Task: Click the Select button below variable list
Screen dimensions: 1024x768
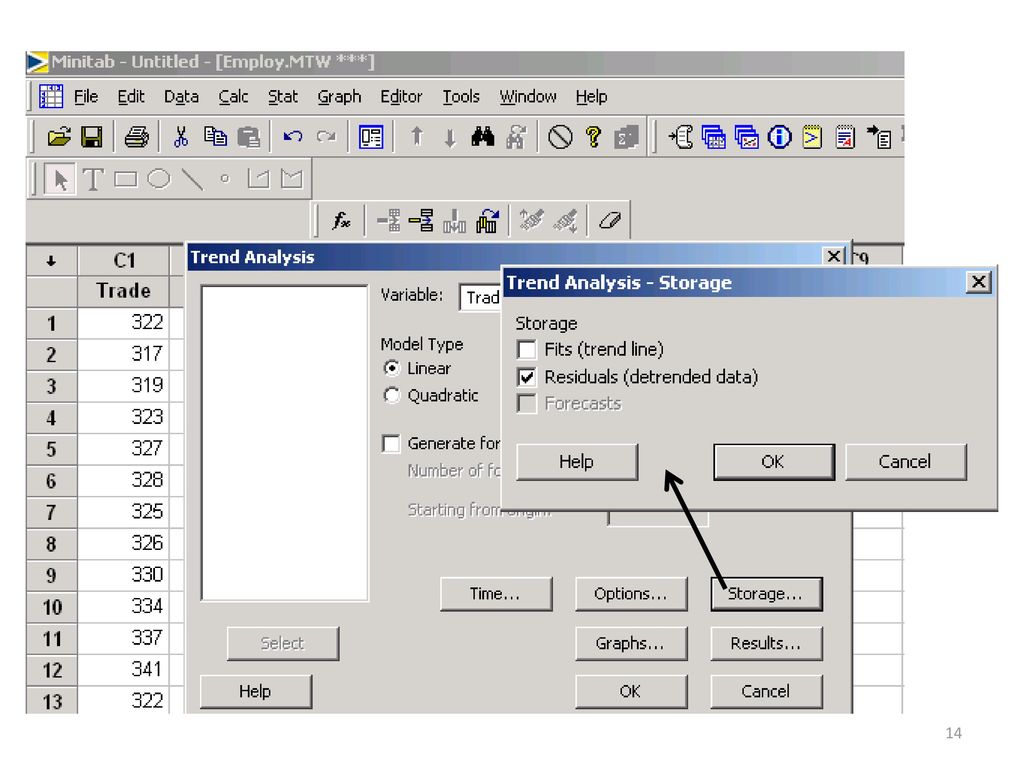Action: pyautogui.click(x=283, y=644)
